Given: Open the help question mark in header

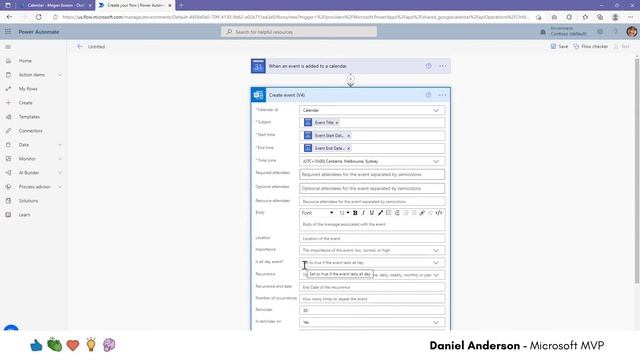Looking at the screenshot, I should (616, 31).
